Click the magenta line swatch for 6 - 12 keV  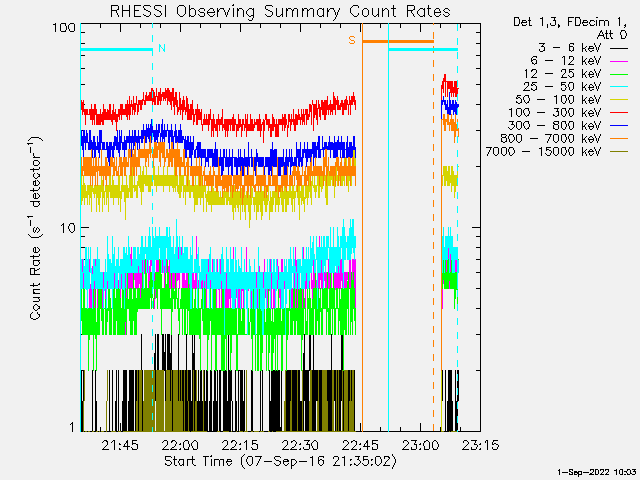pos(619,61)
